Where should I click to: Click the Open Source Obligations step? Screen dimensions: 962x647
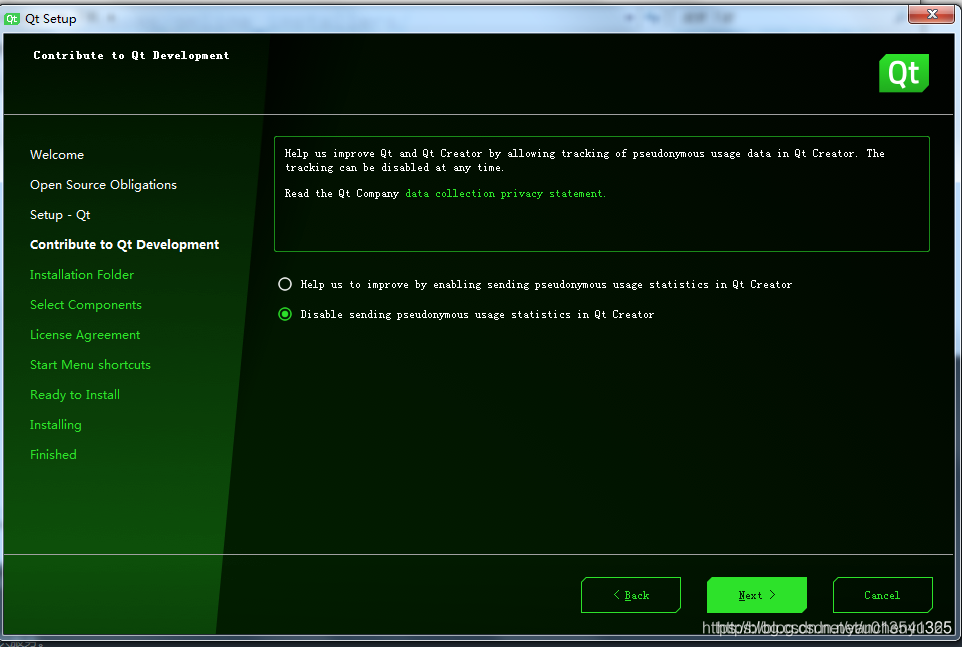103,185
